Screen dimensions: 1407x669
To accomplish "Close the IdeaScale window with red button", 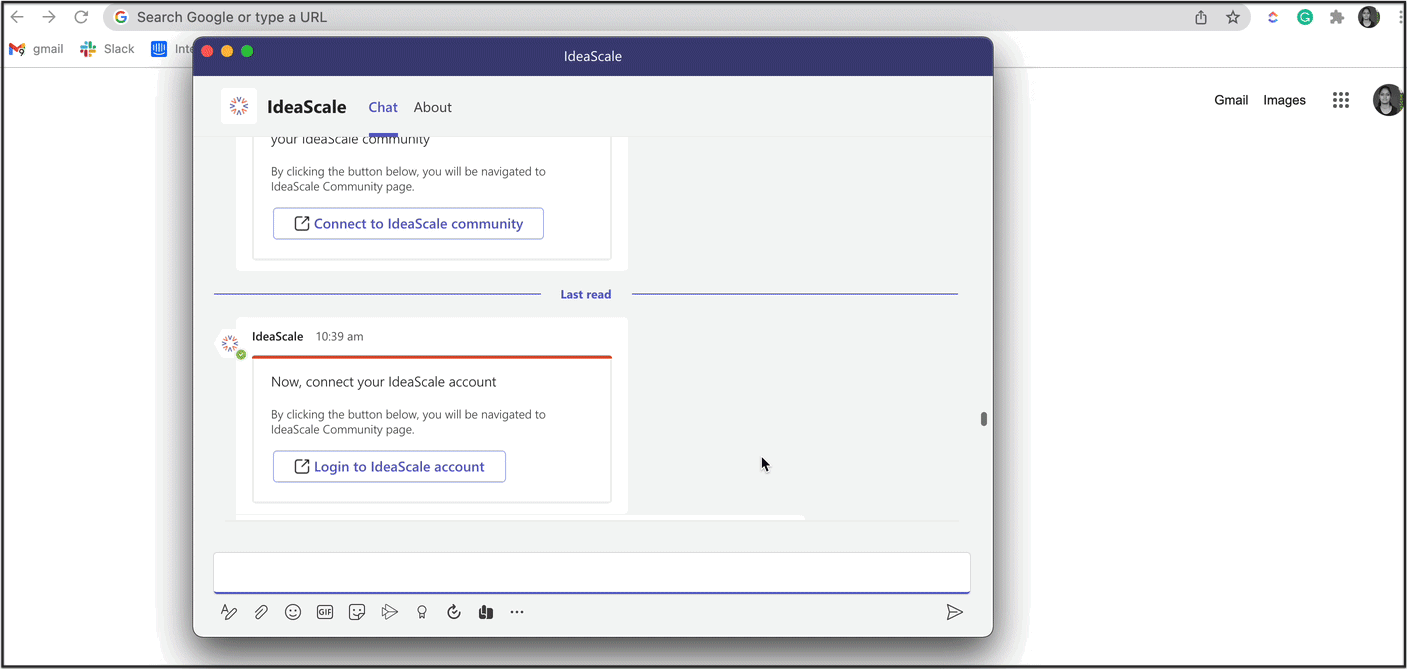I will (x=207, y=51).
